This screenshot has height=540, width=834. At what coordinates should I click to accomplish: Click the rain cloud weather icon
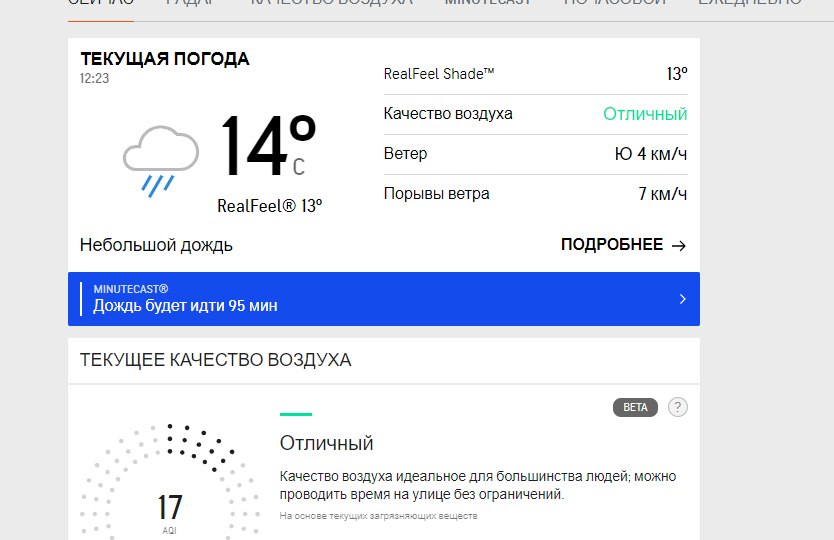click(x=161, y=162)
